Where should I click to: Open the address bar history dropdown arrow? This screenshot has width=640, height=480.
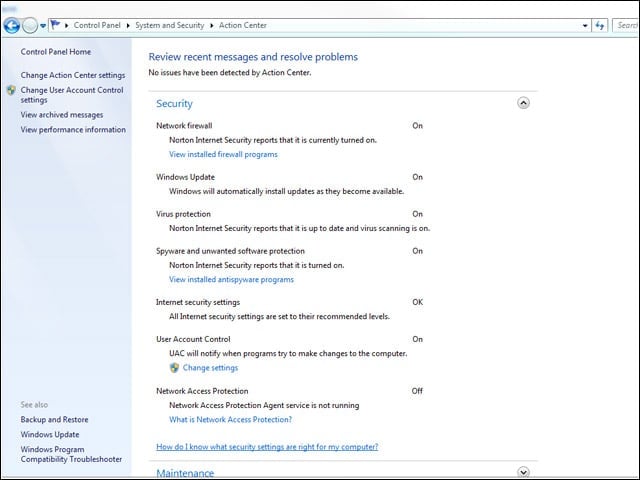(585, 25)
